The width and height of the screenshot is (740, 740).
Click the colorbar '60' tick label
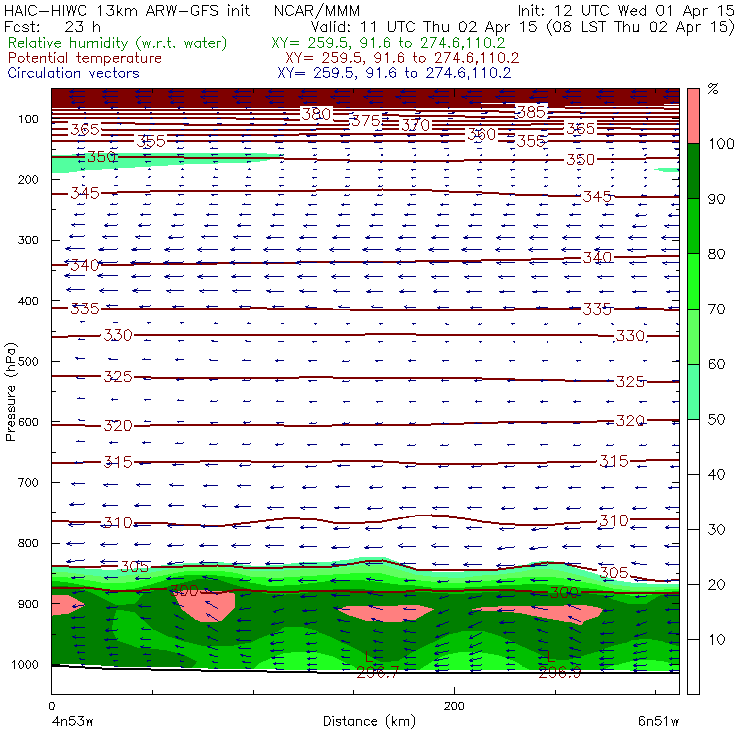(x=716, y=364)
